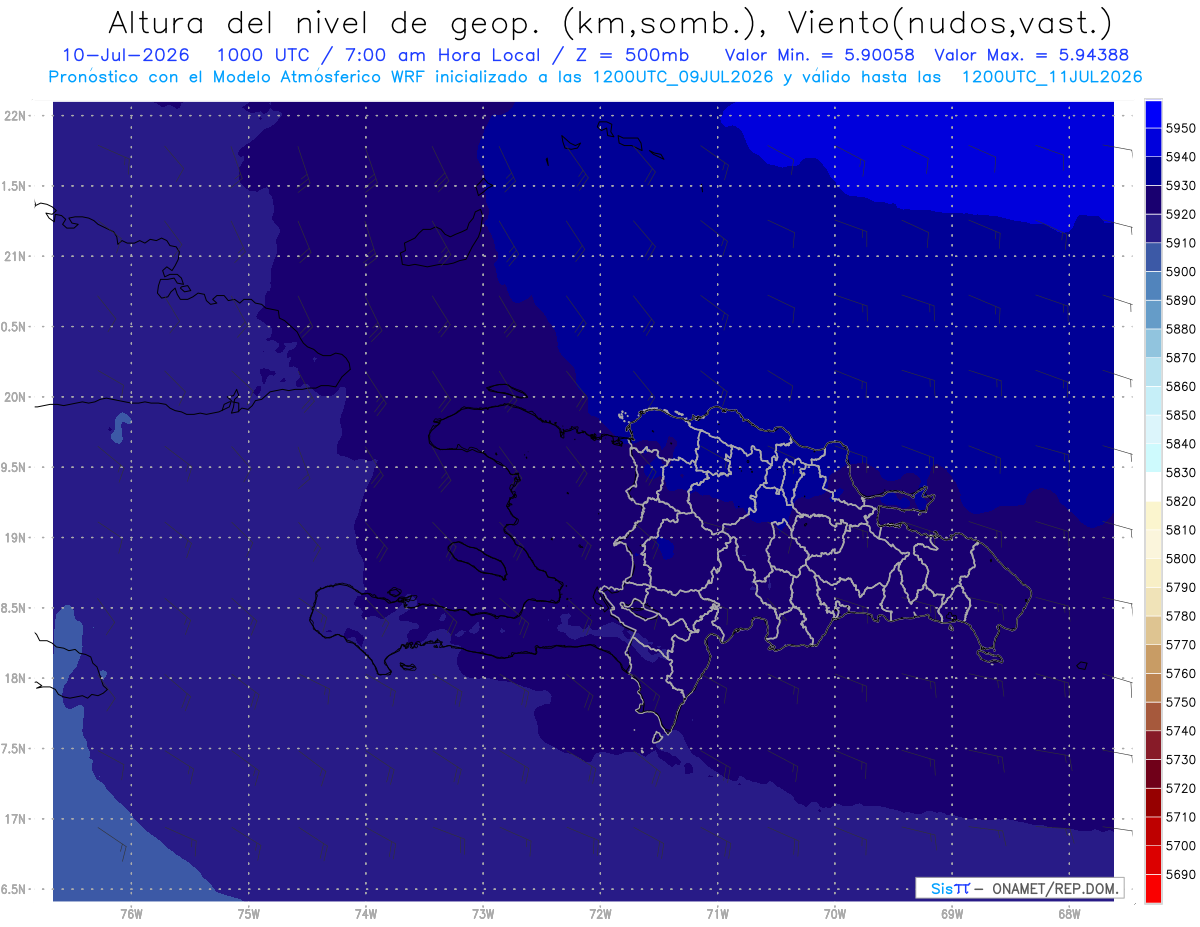Click the 73W longitude label
Screen dimensions: 1200x927
(483, 913)
